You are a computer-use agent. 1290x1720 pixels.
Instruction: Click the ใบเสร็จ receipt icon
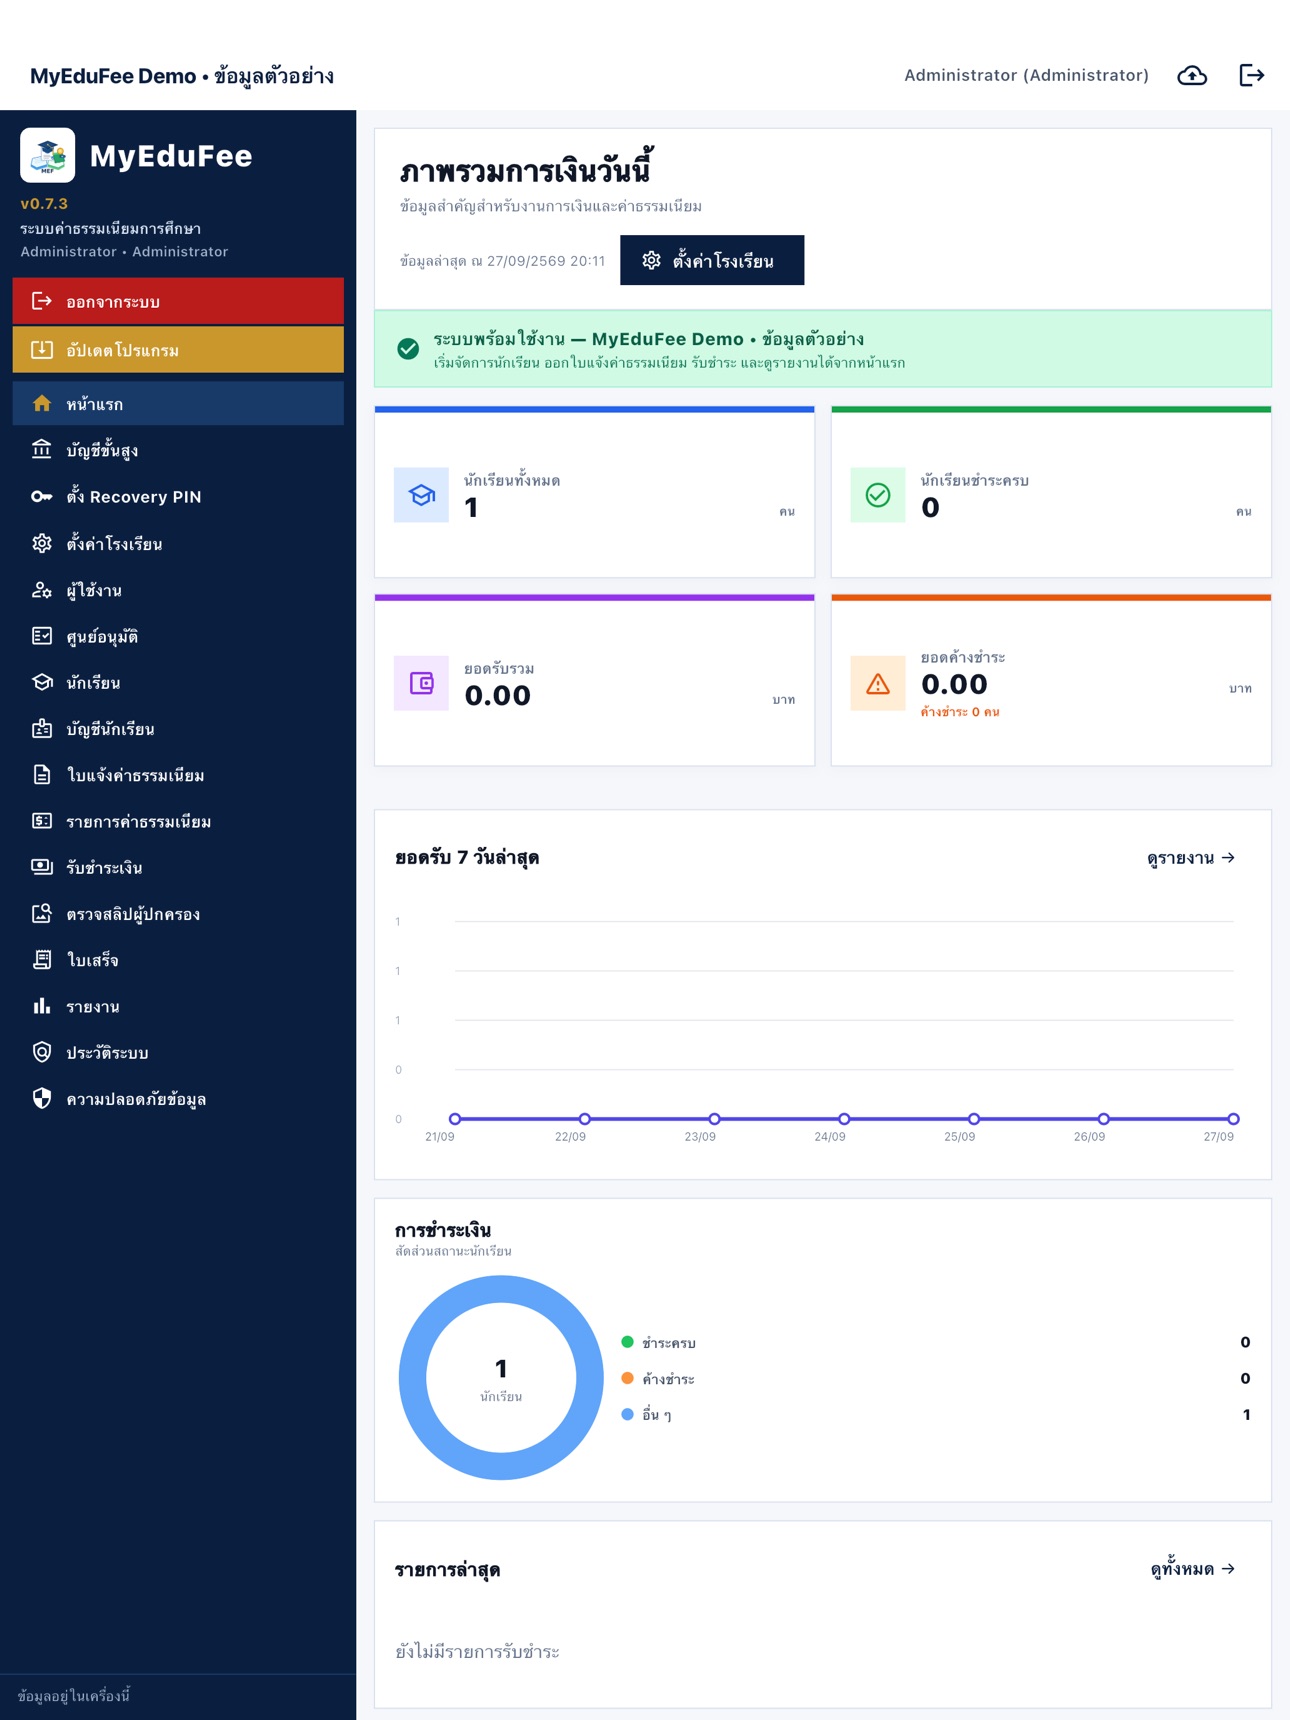click(x=42, y=960)
